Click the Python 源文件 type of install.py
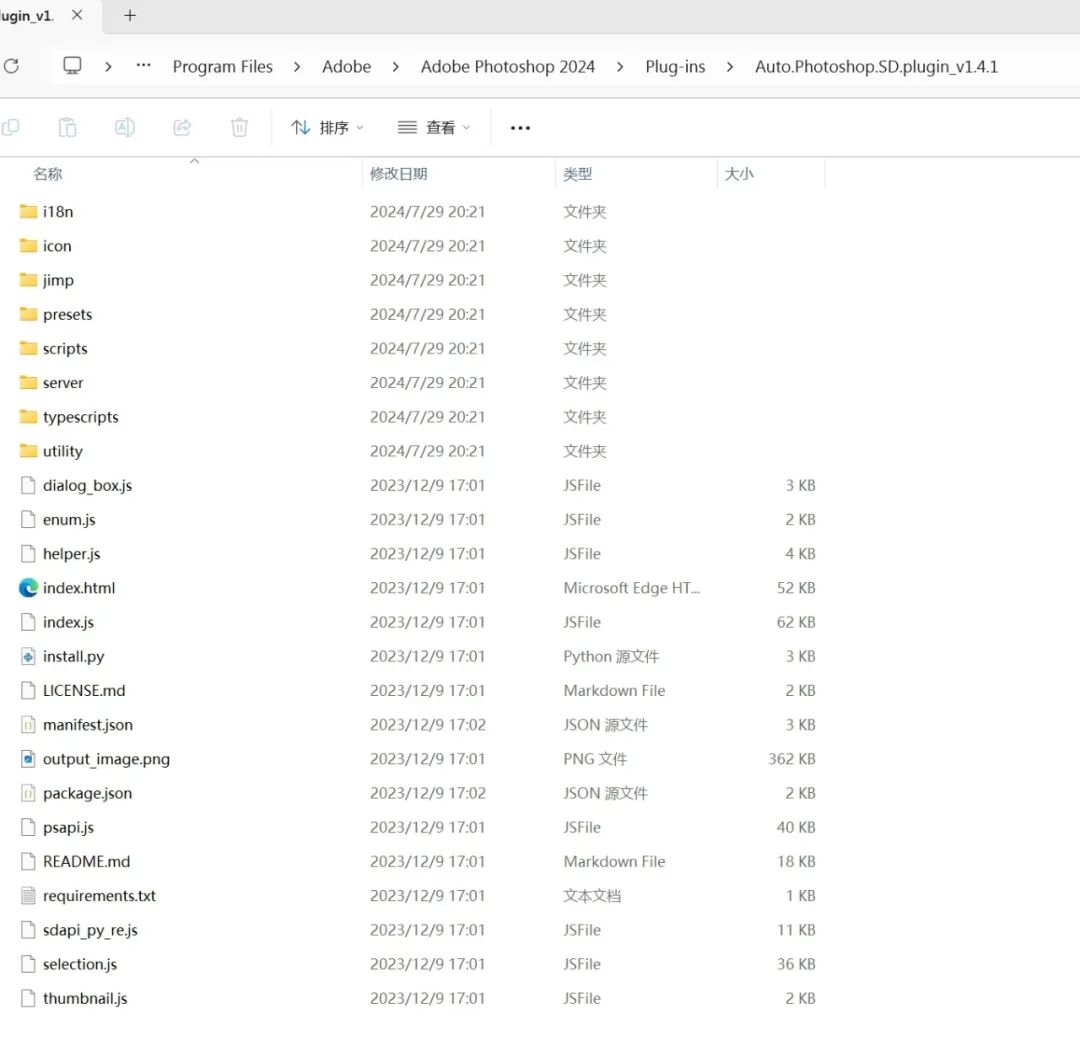 (611, 656)
